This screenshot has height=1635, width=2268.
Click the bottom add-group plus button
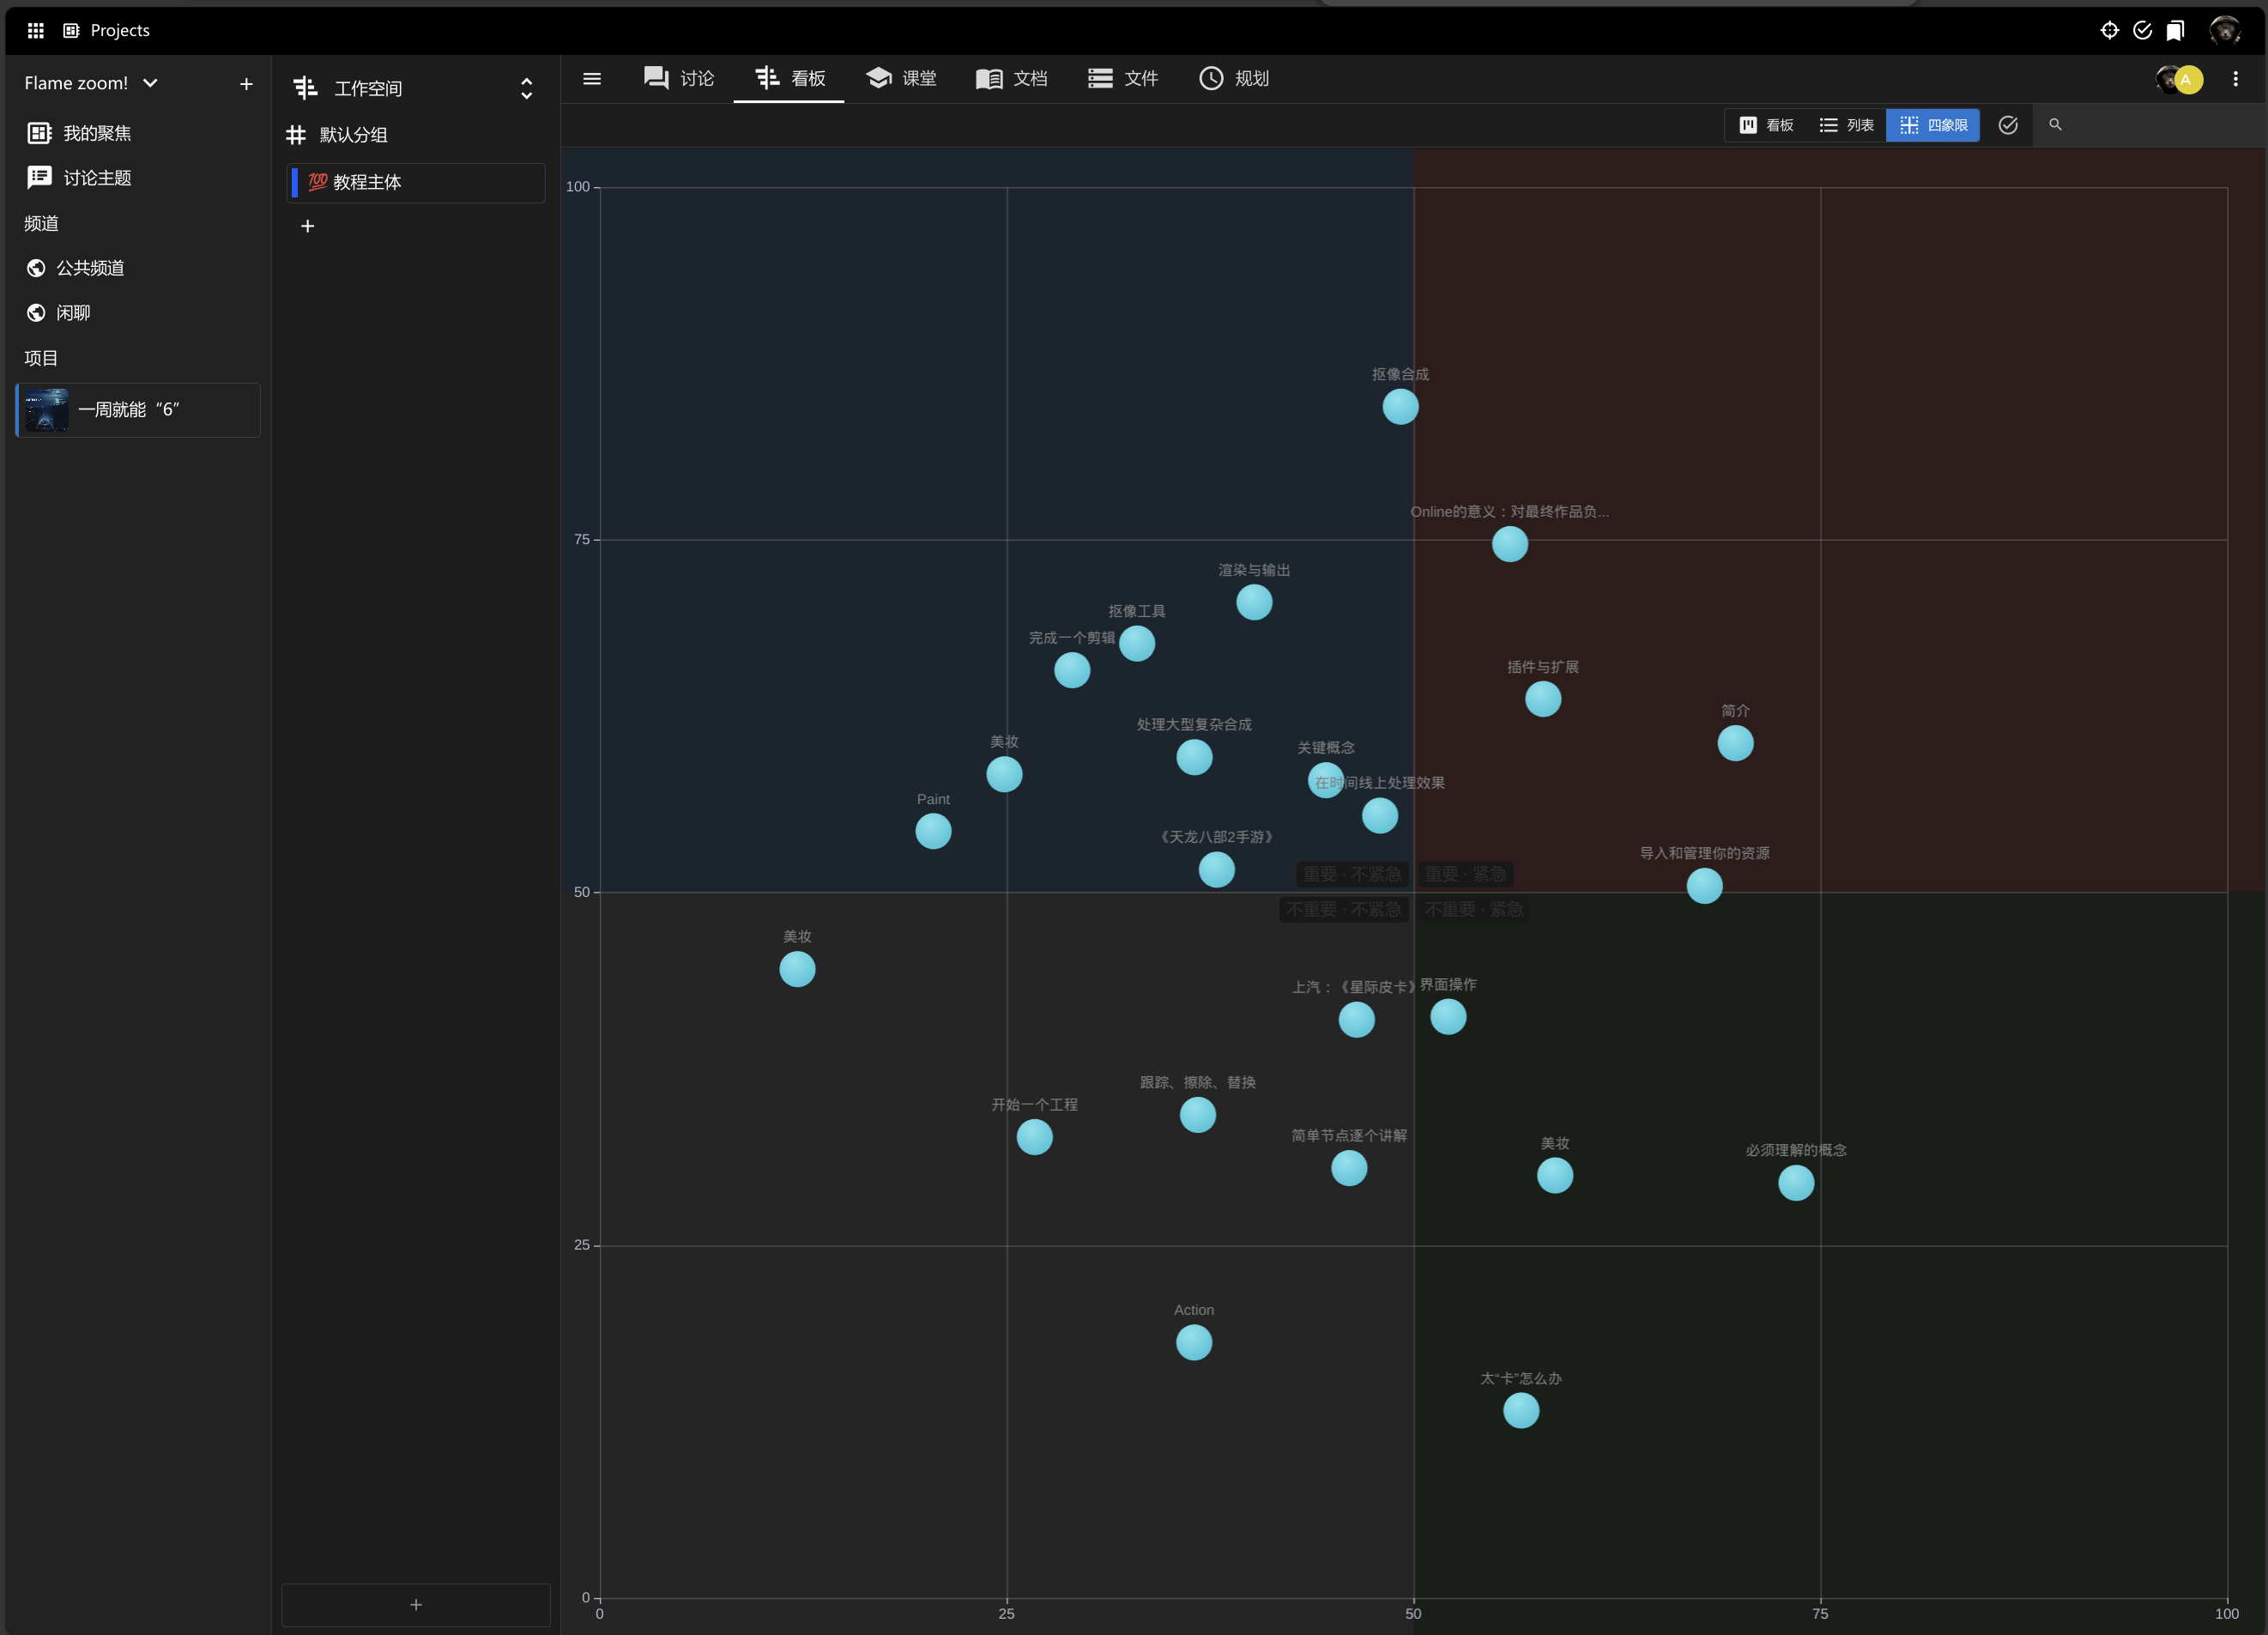pos(416,1604)
